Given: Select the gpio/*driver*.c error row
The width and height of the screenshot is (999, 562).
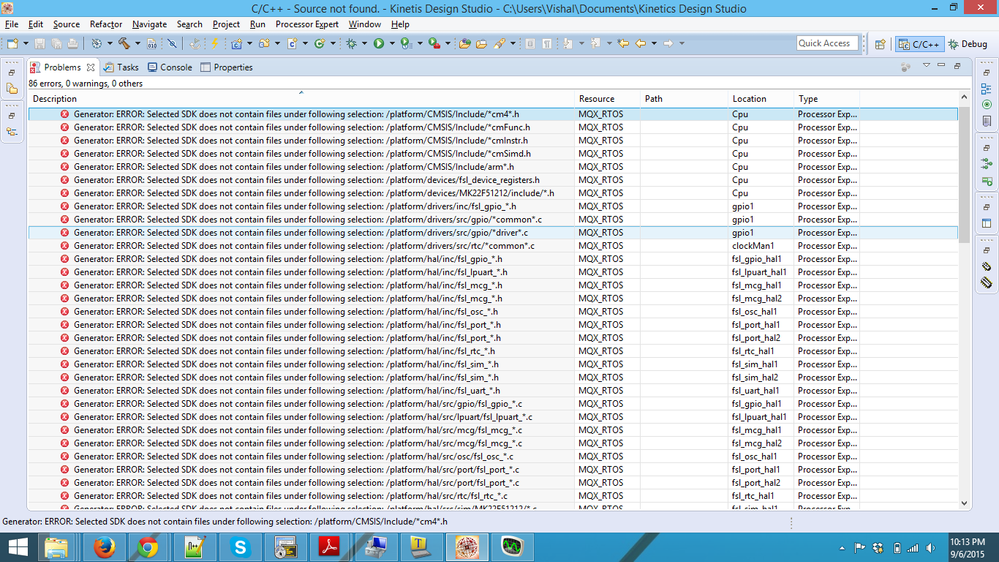Looking at the screenshot, I should pos(493,233).
